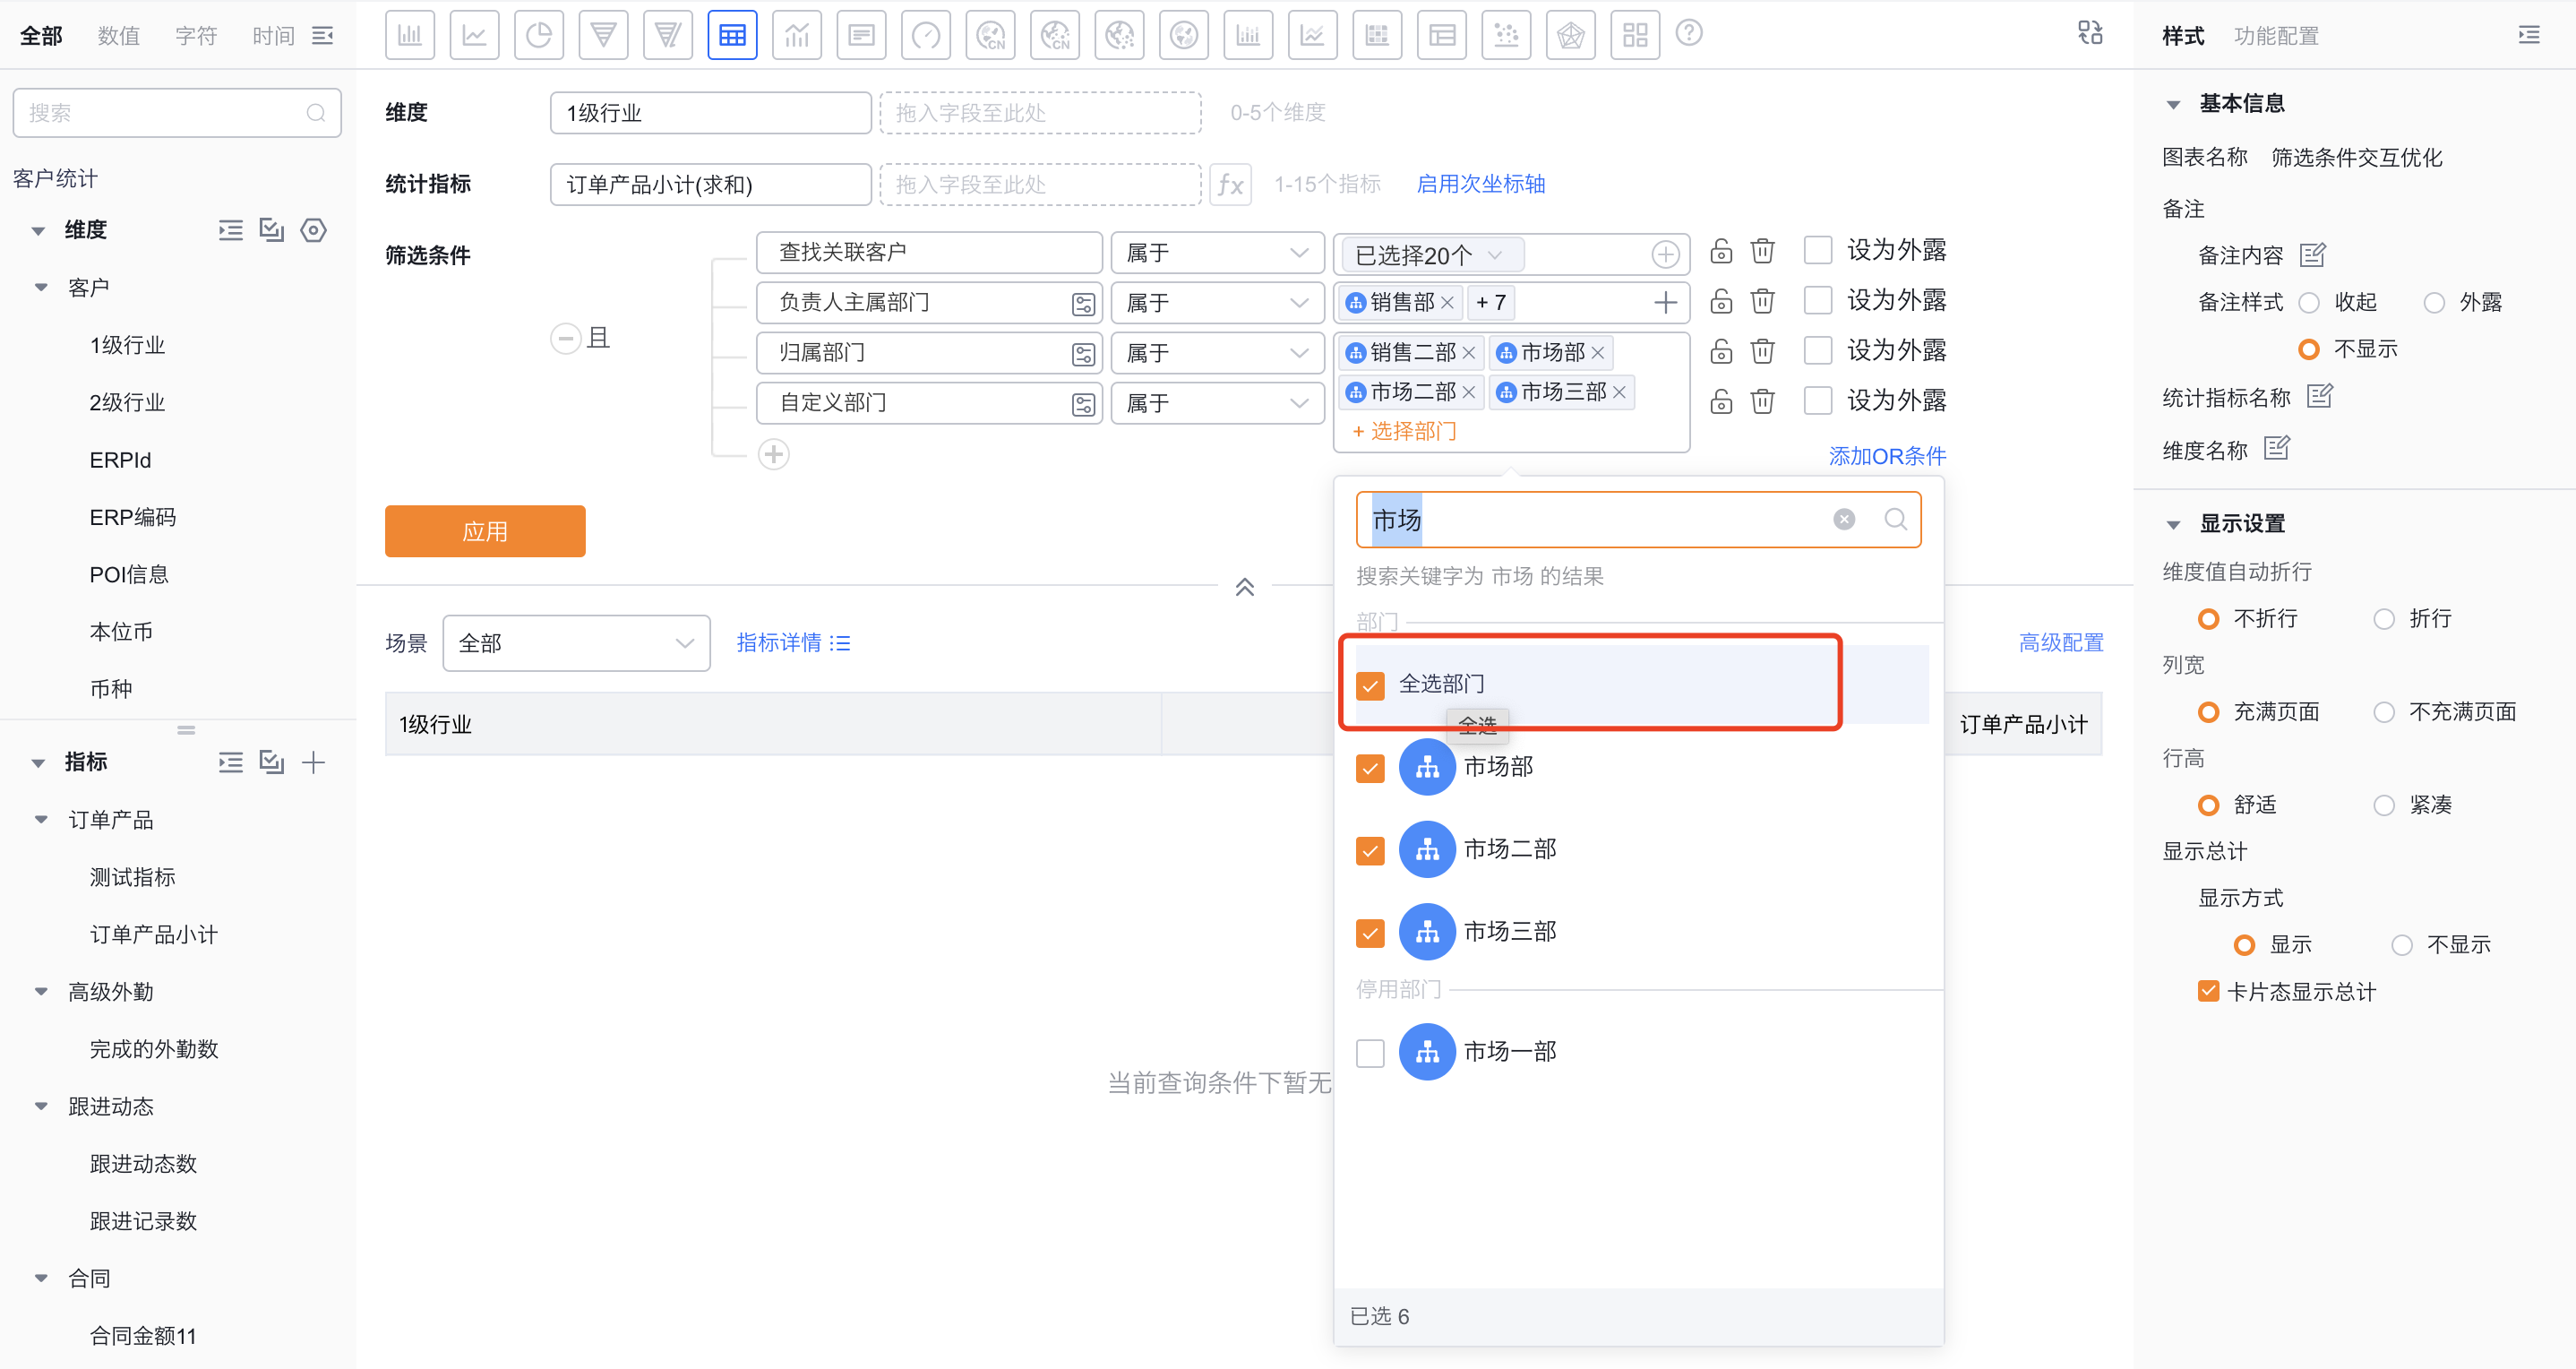
Task: Select the gauge chart type icon
Action: click(926, 34)
